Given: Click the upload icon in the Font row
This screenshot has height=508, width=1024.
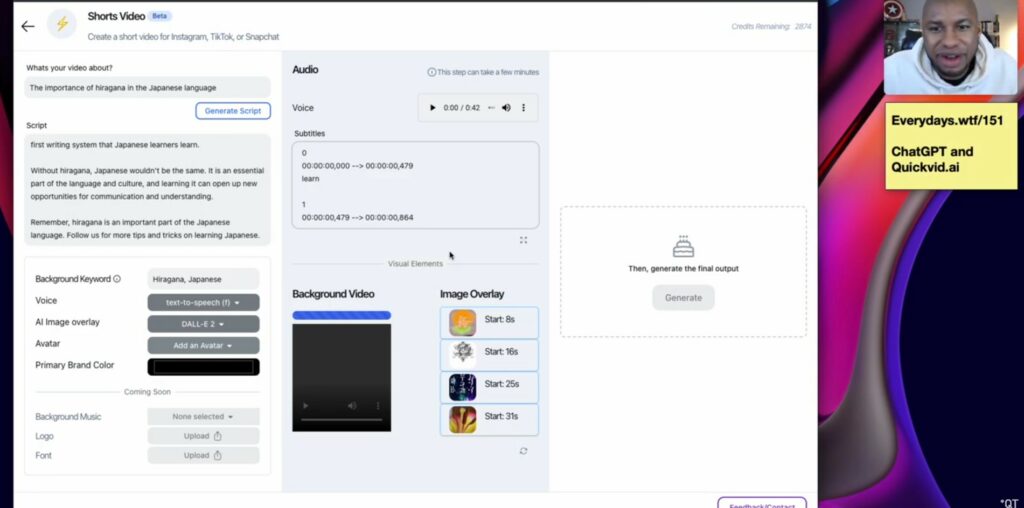Looking at the screenshot, I should click(217, 455).
